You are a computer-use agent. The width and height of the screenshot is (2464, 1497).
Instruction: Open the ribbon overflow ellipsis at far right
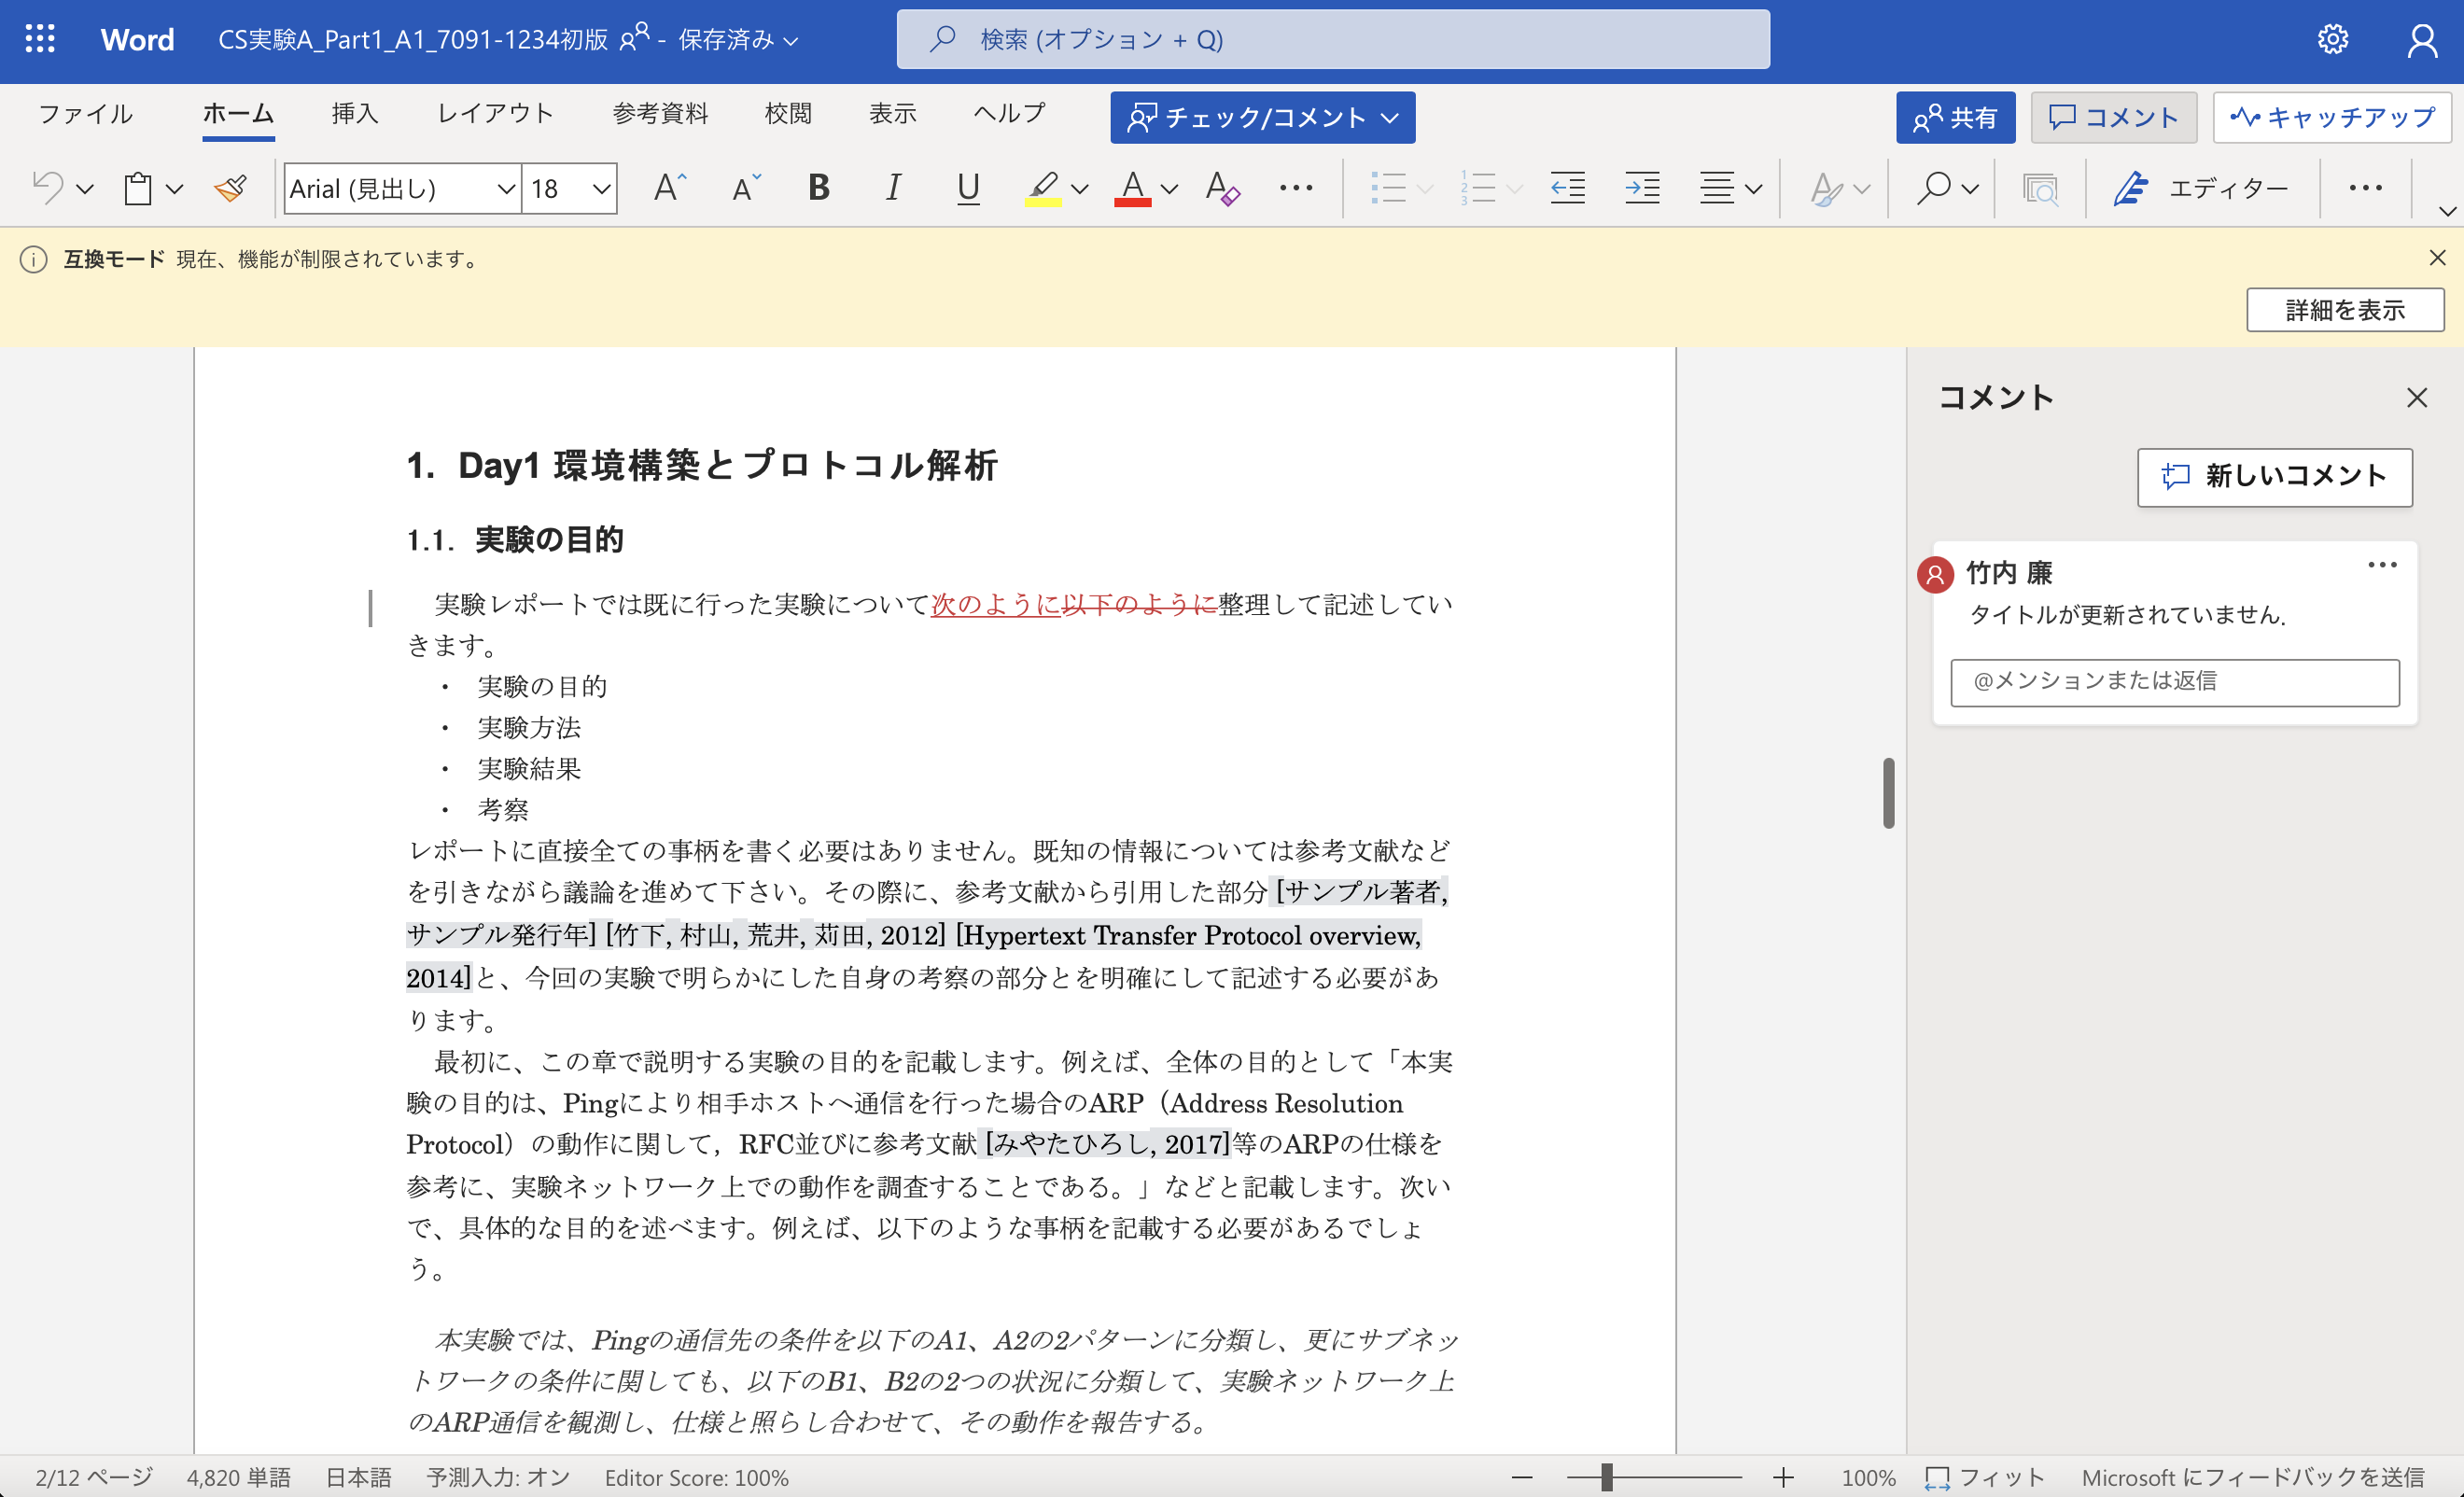tap(2365, 188)
